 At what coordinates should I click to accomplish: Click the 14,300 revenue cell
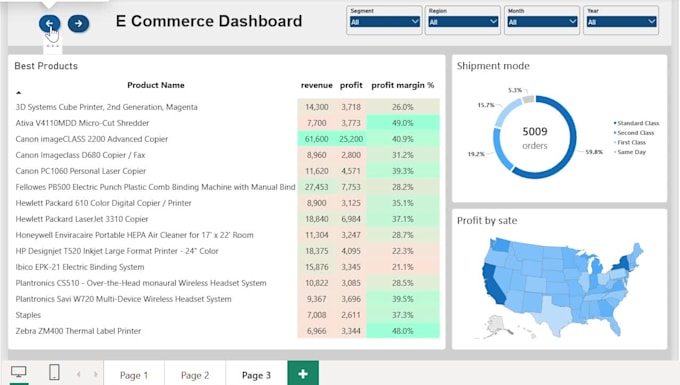(x=317, y=107)
